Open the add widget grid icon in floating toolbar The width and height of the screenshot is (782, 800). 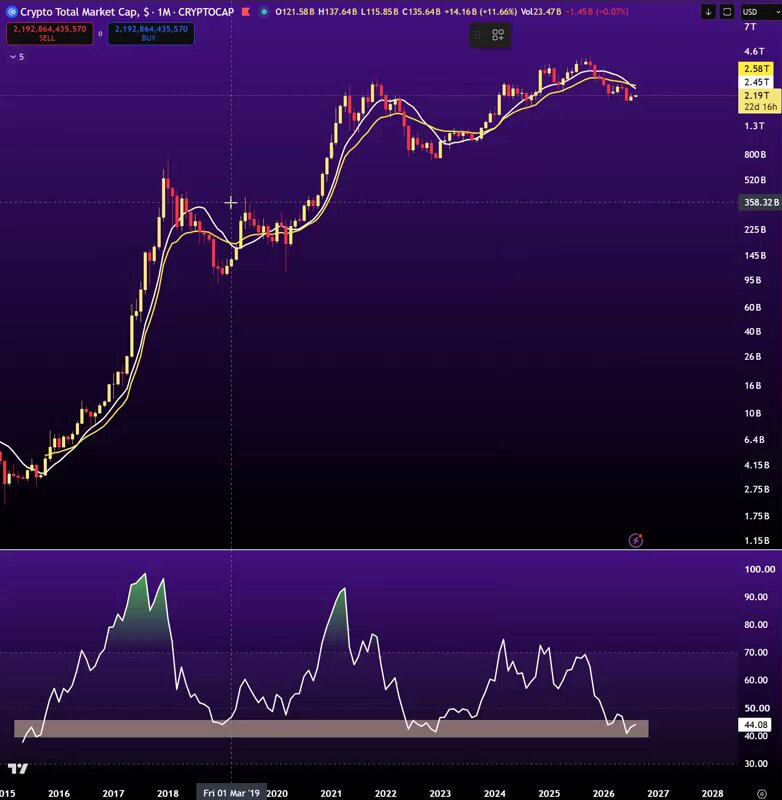click(498, 35)
